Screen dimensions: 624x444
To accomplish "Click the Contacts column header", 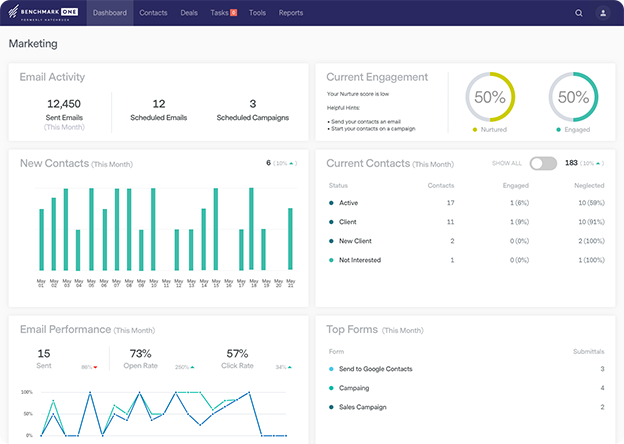I will pos(441,185).
